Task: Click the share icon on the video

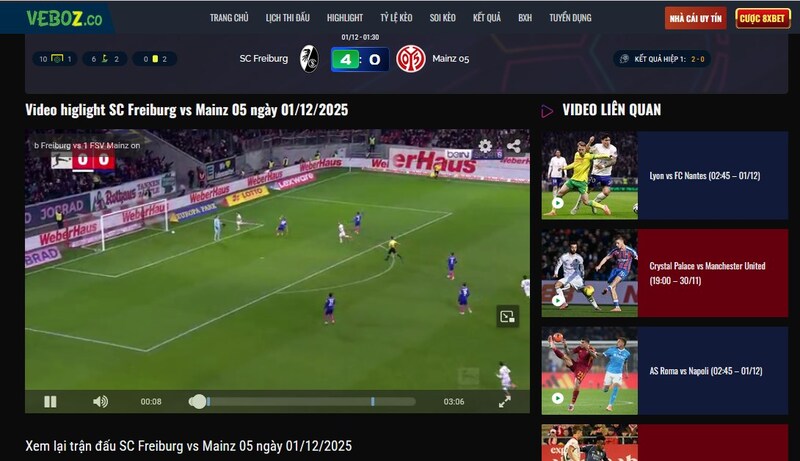Action: [513, 145]
